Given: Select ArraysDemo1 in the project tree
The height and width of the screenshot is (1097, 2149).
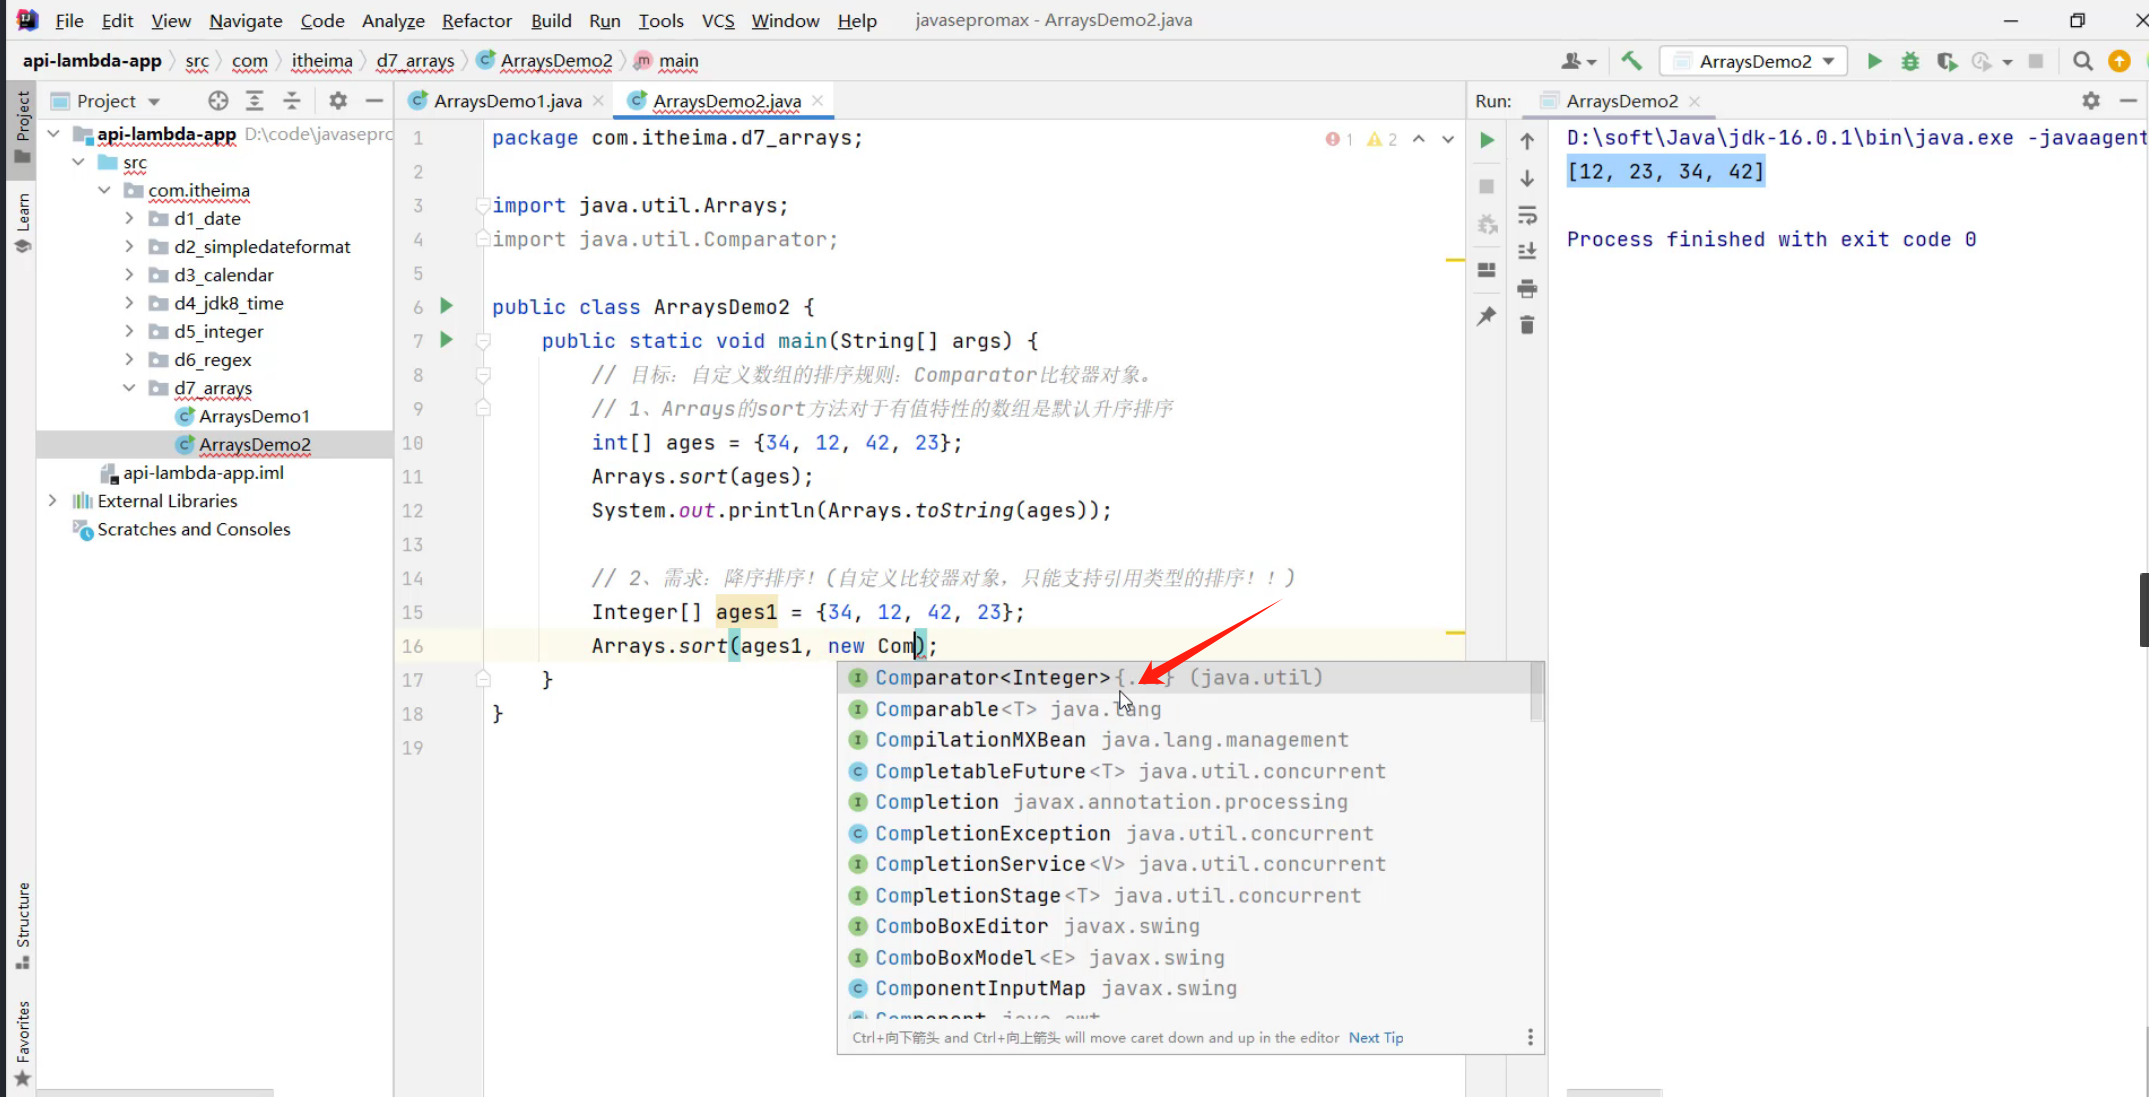Looking at the screenshot, I should pyautogui.click(x=254, y=416).
